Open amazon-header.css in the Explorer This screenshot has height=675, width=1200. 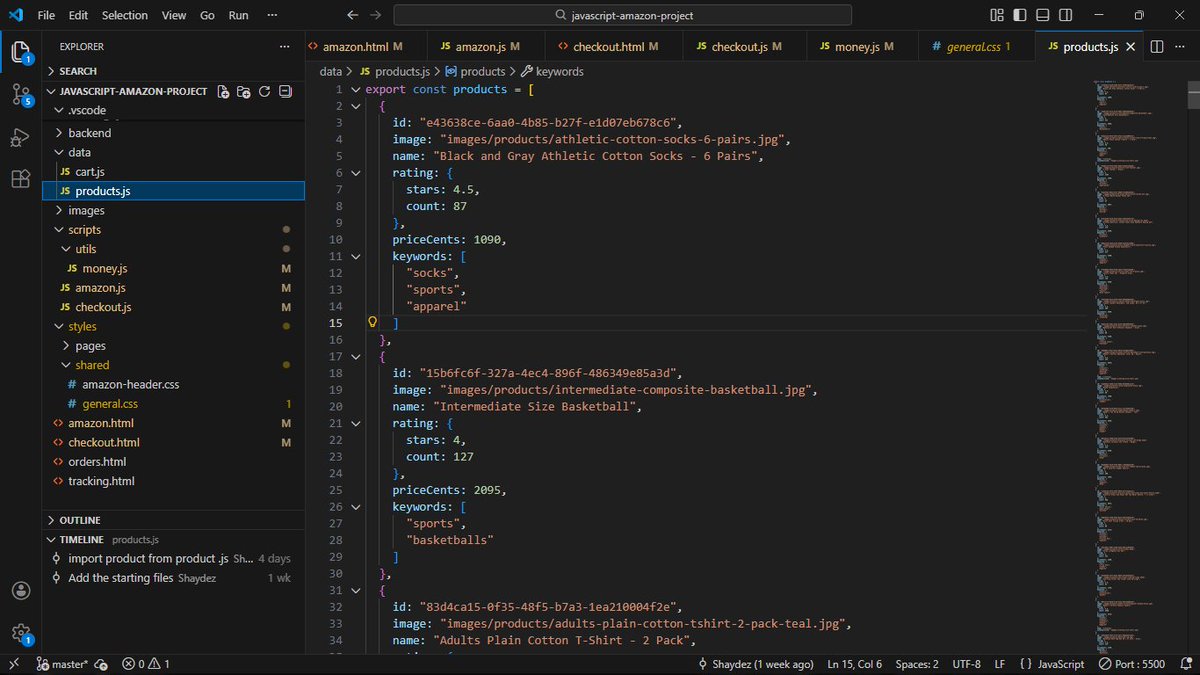[173, 384]
